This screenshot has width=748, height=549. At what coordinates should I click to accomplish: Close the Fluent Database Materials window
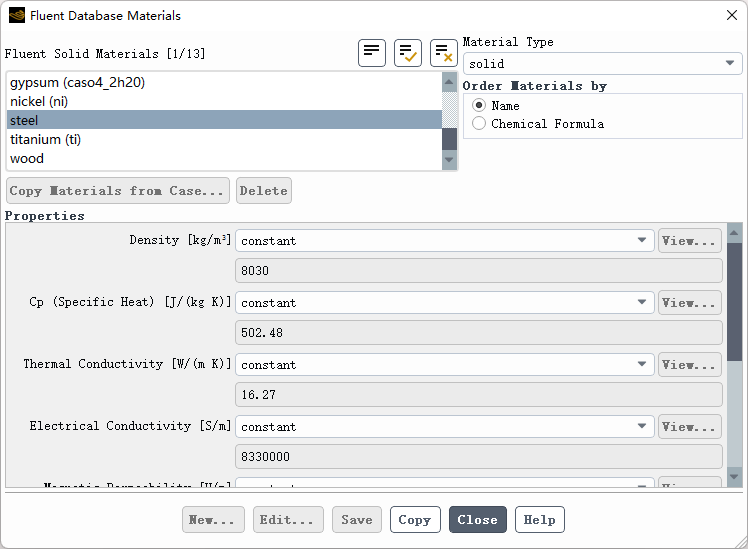pos(731,16)
